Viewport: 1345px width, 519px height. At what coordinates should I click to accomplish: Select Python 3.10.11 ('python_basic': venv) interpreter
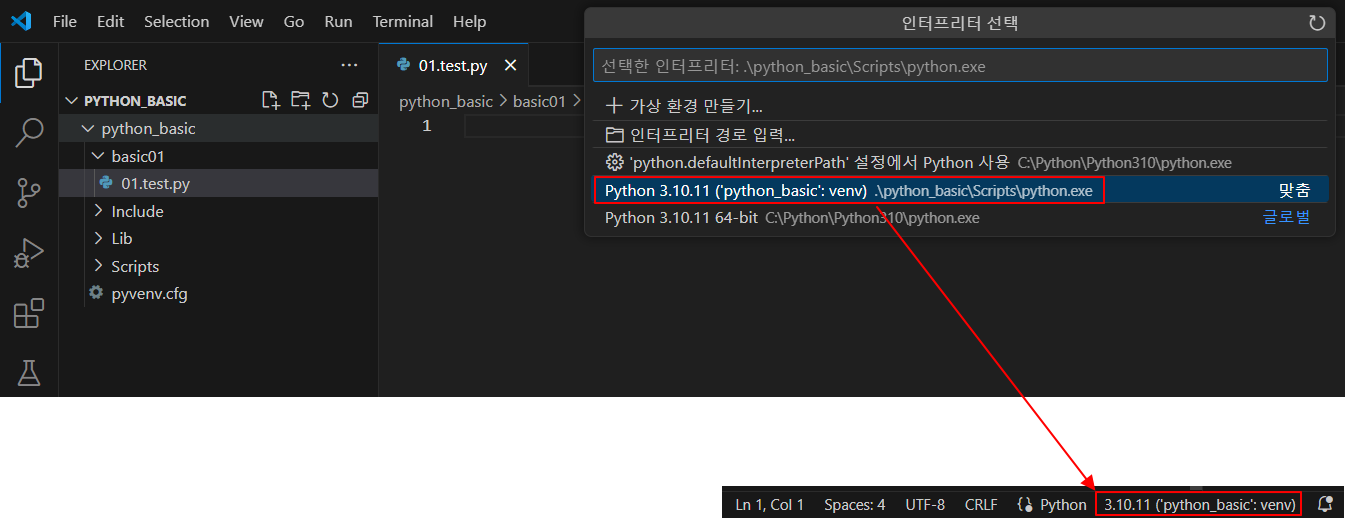(x=960, y=190)
